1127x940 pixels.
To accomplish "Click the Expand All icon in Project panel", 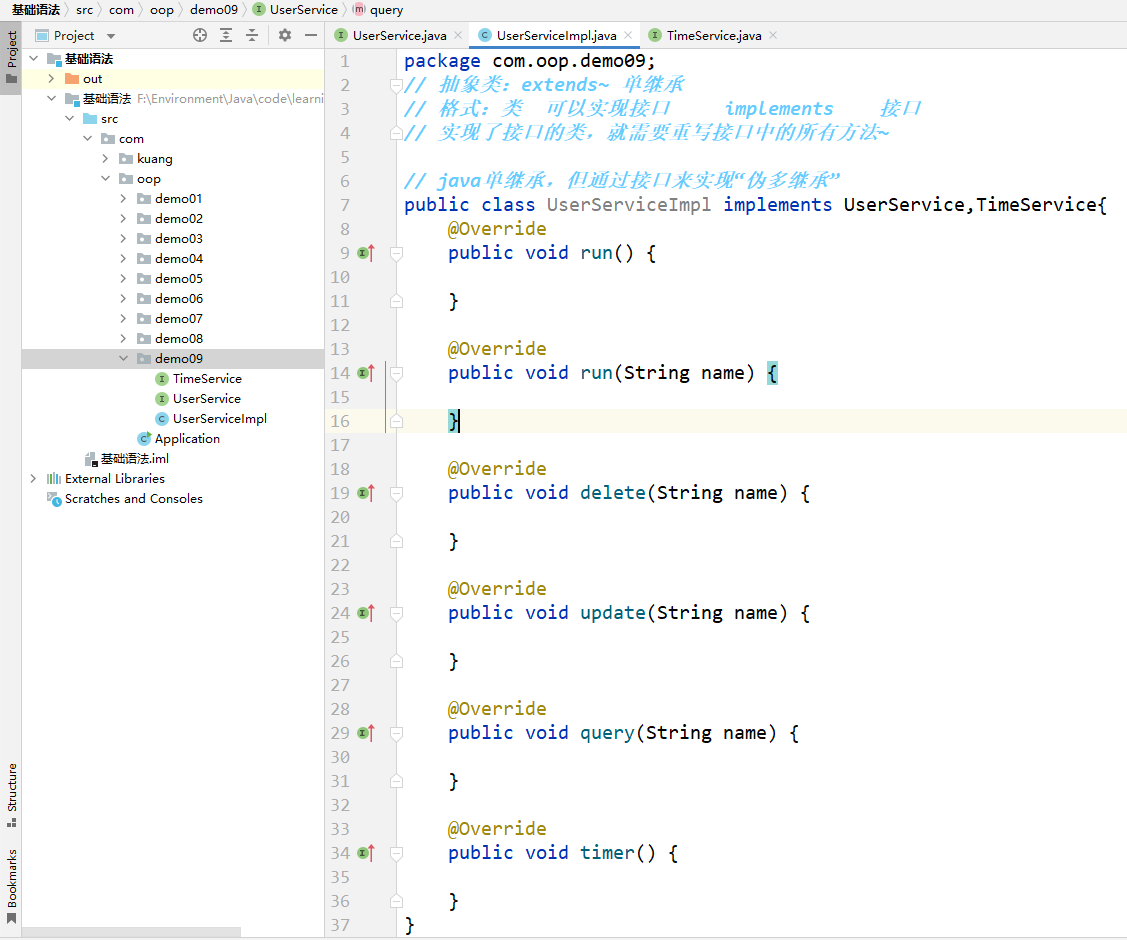I will (226, 35).
